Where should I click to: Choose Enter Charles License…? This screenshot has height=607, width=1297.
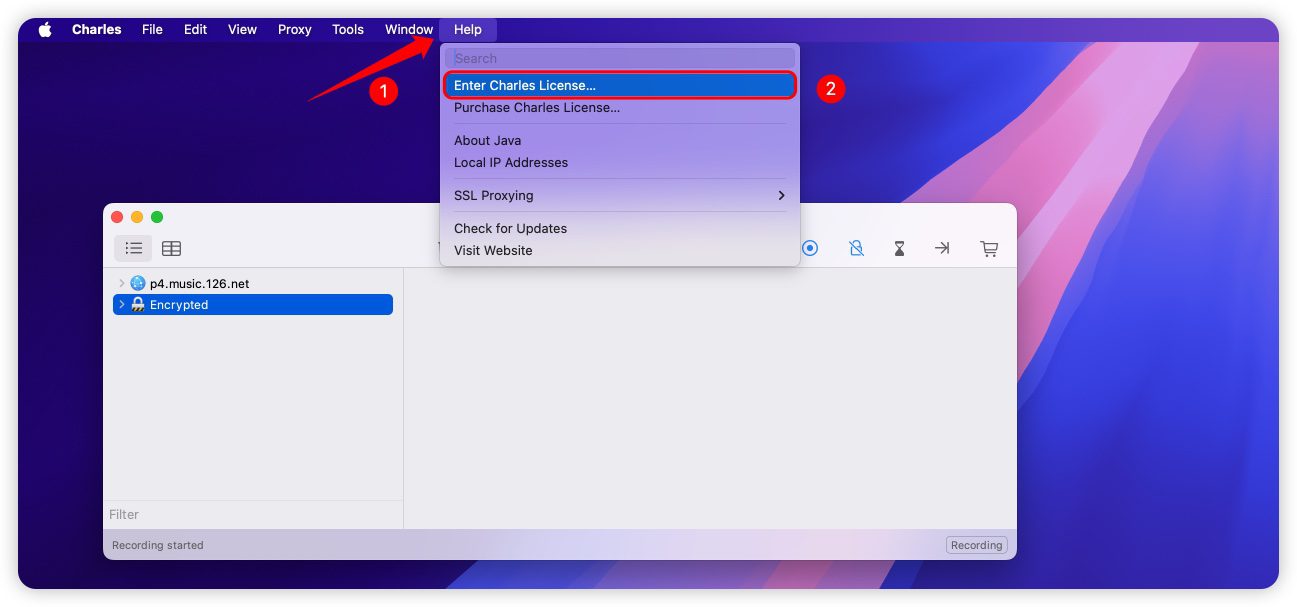click(x=620, y=85)
